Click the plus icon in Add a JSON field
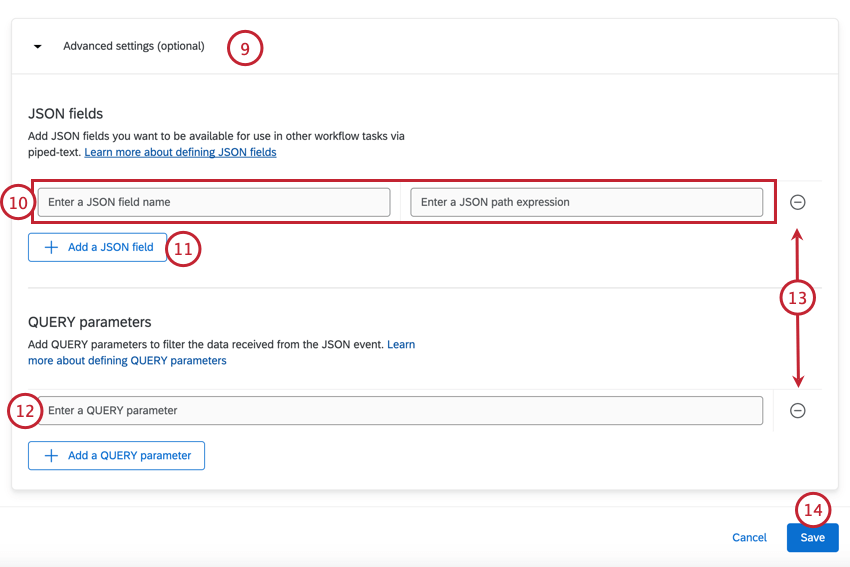 tap(51, 247)
